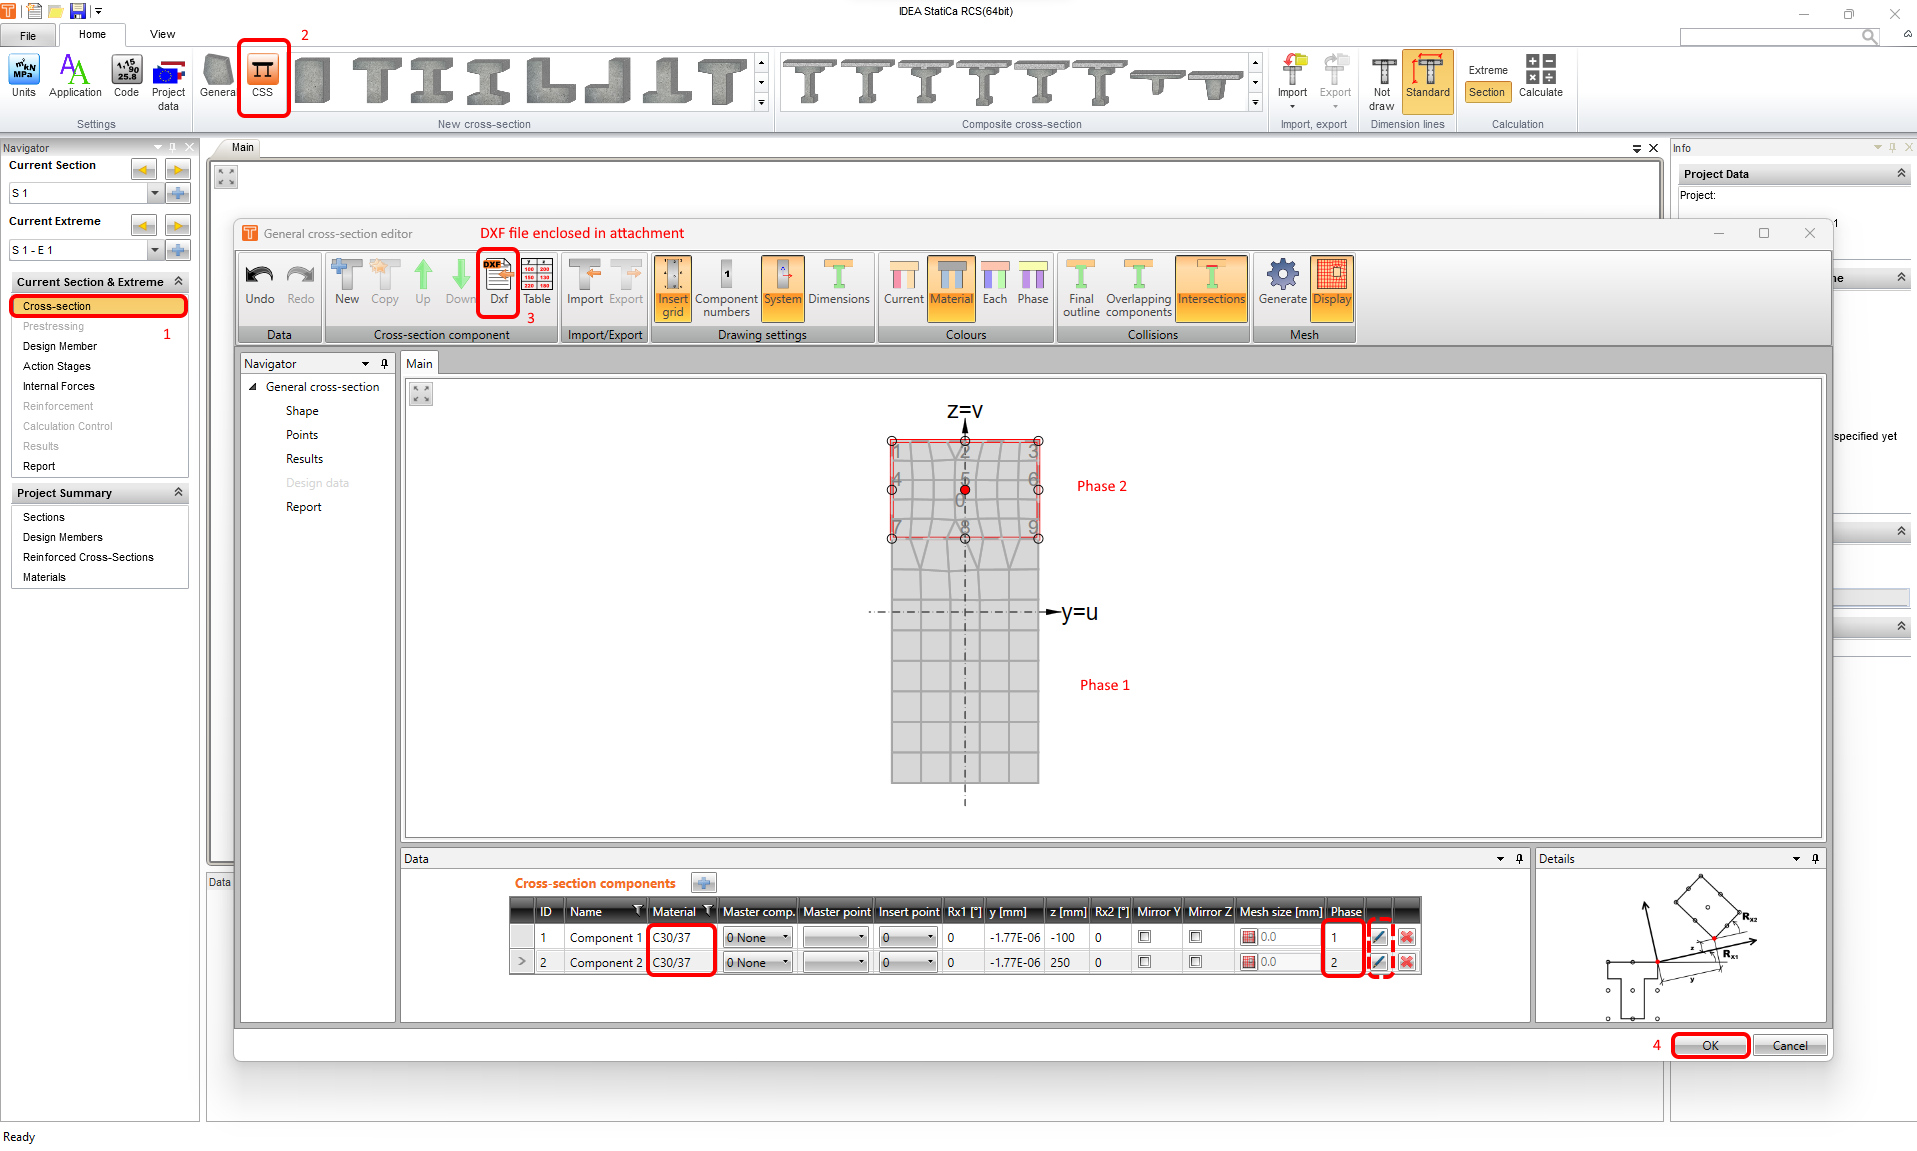The width and height of the screenshot is (1917, 1151).
Task: Open the Code settings icon
Action: (x=127, y=77)
